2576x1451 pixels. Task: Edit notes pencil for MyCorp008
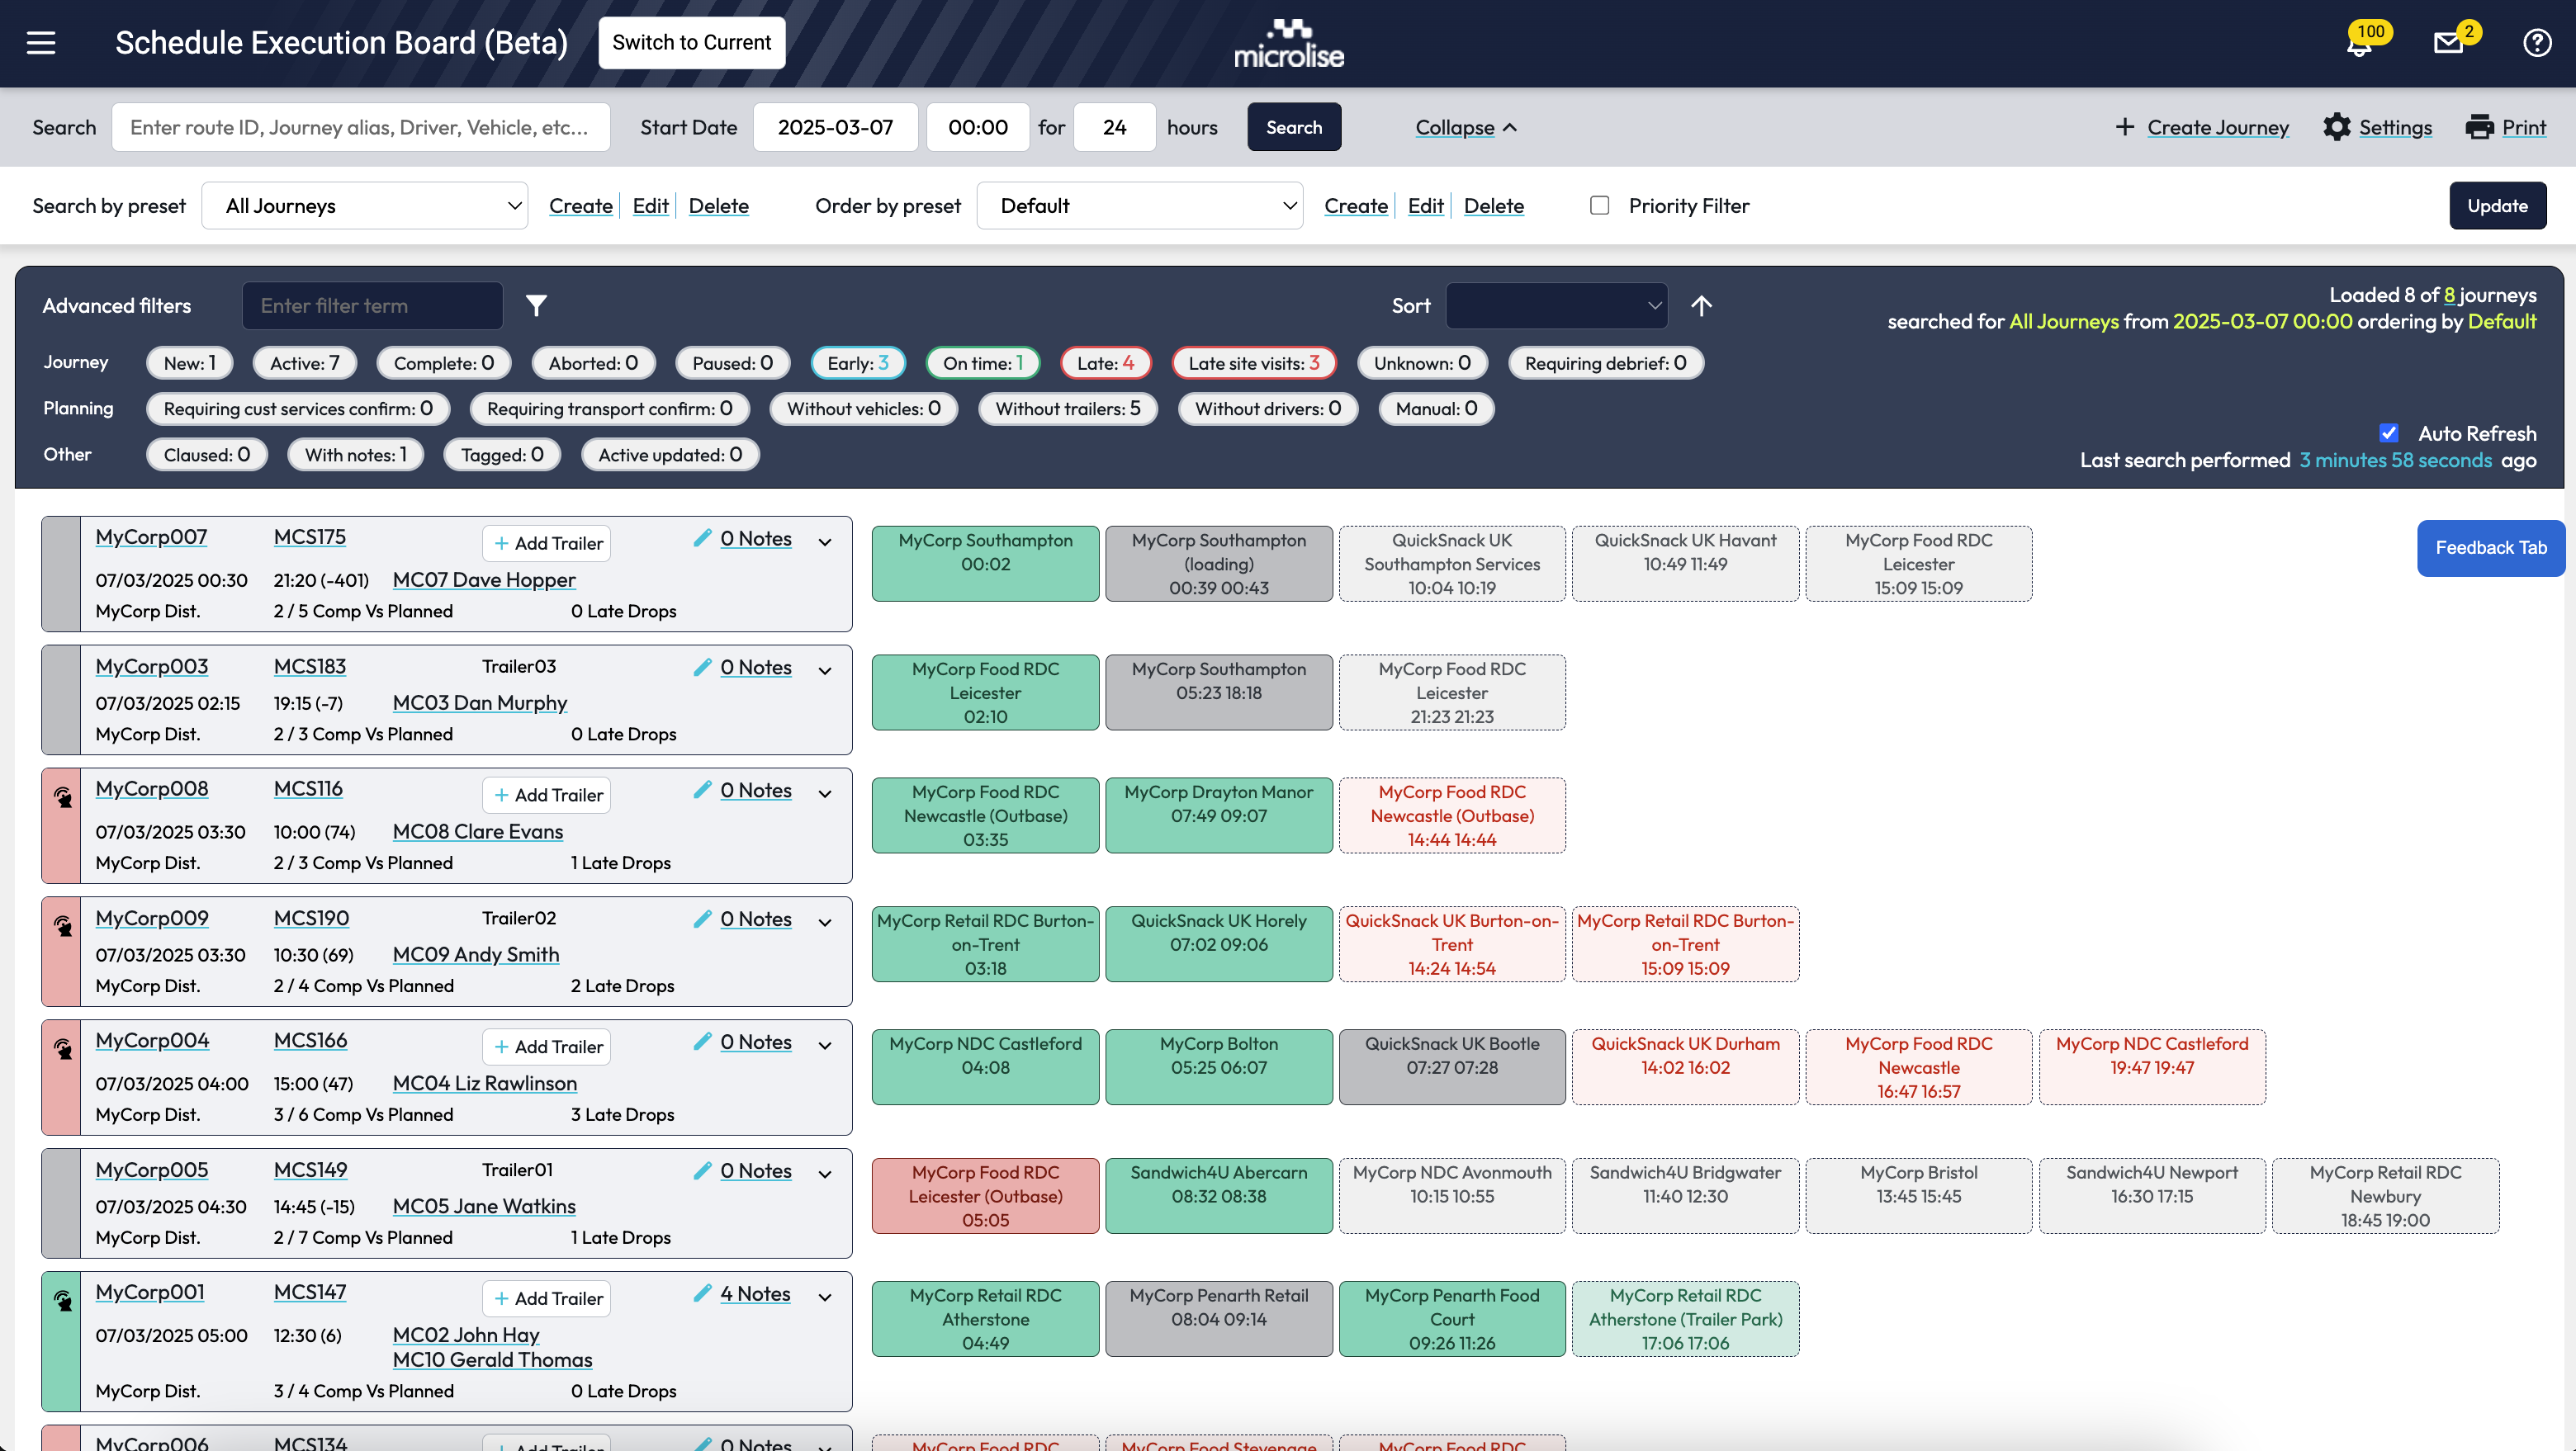[703, 790]
